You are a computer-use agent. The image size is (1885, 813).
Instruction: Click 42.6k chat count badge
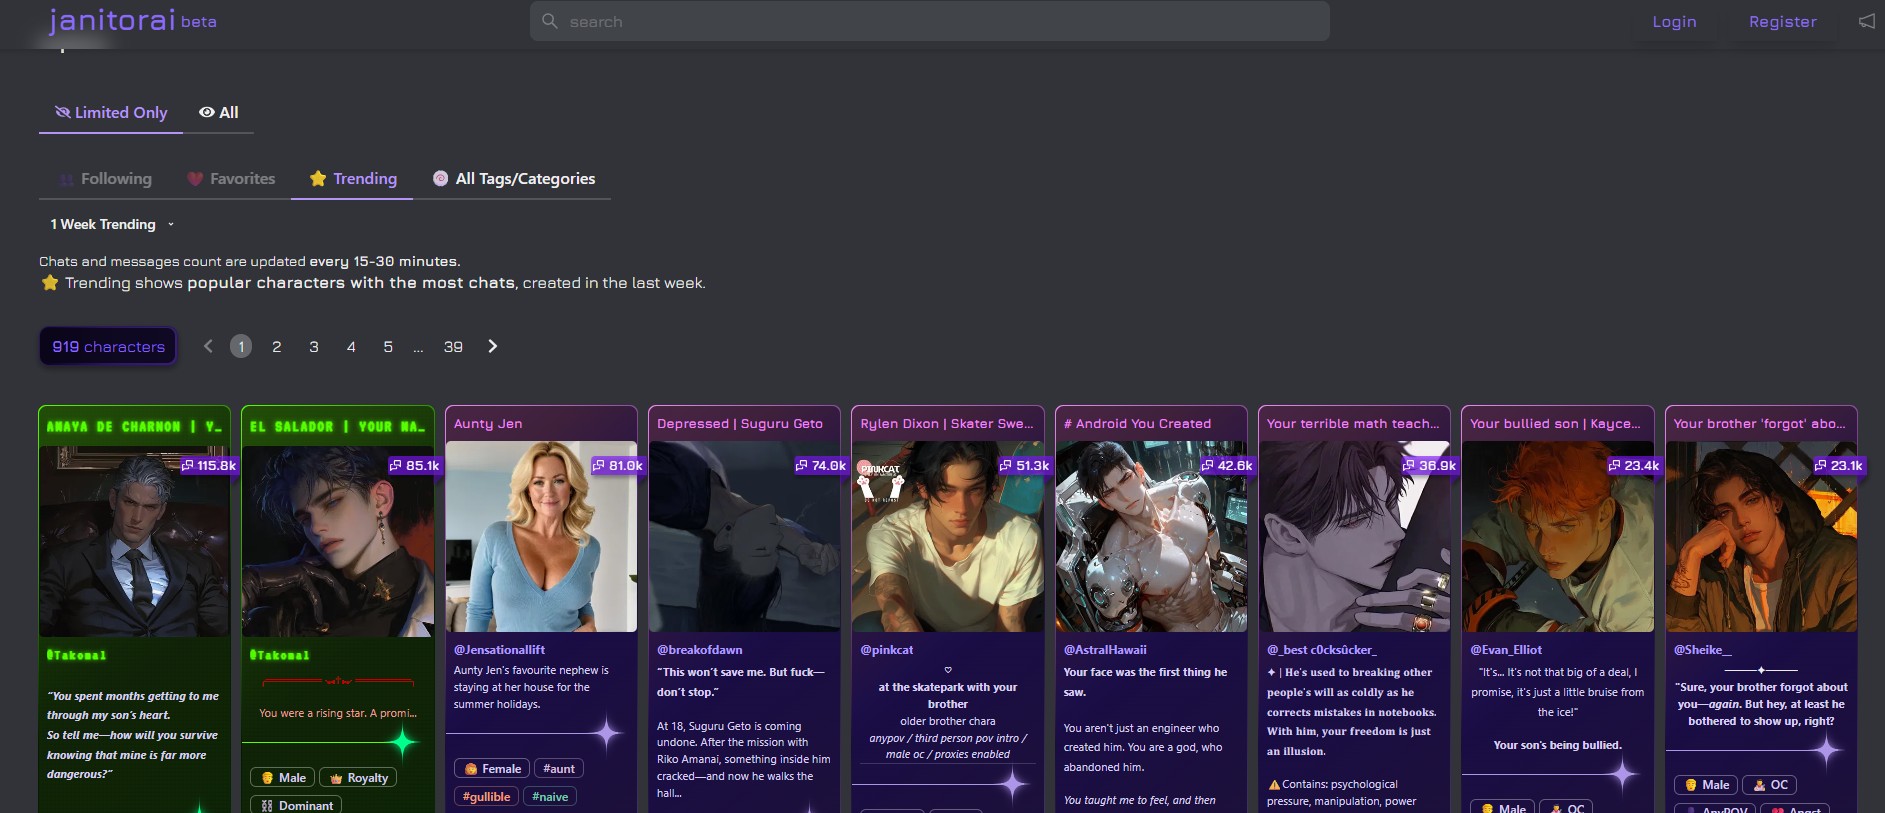pos(1226,465)
